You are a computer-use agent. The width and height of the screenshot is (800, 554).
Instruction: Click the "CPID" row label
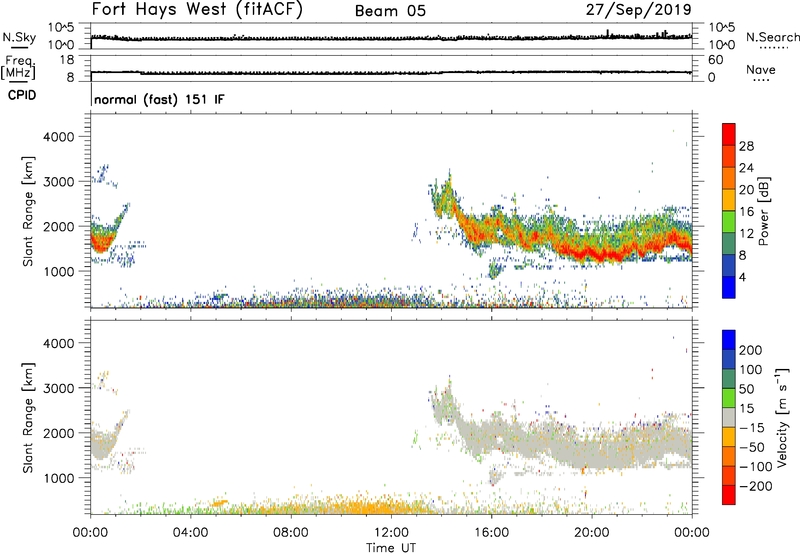(22, 95)
